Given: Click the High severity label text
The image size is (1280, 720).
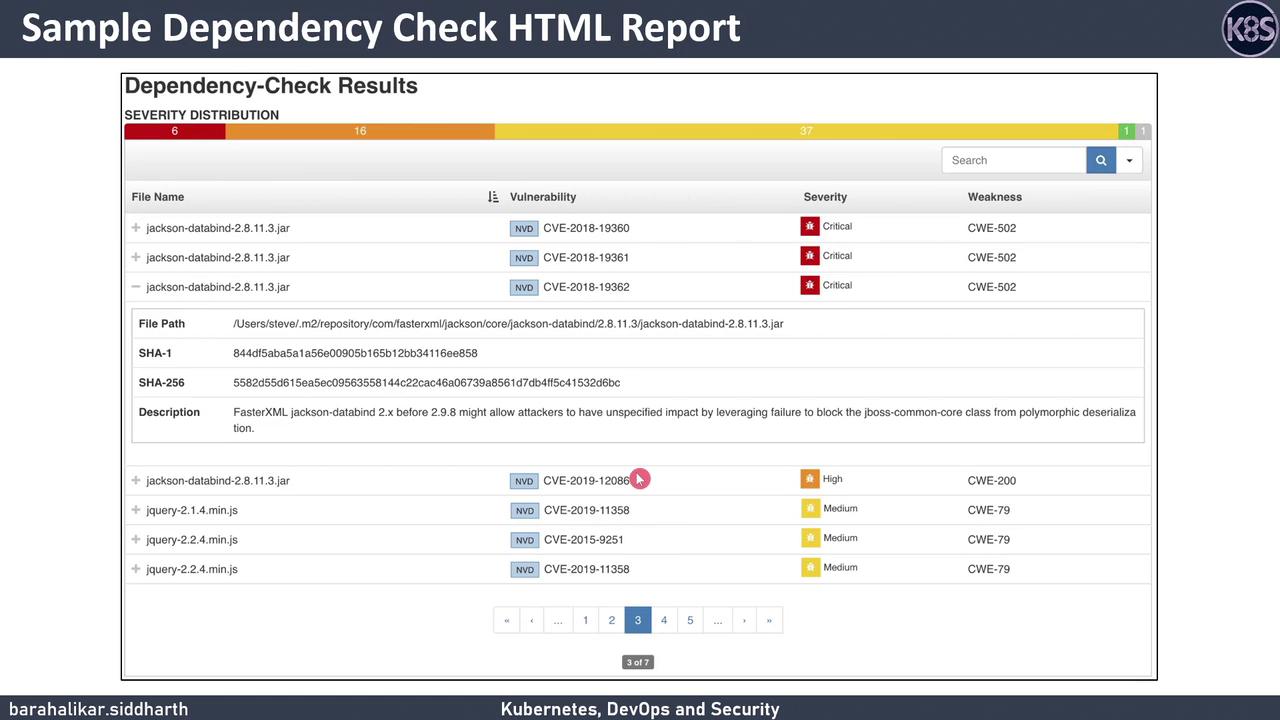Looking at the screenshot, I should [833, 479].
